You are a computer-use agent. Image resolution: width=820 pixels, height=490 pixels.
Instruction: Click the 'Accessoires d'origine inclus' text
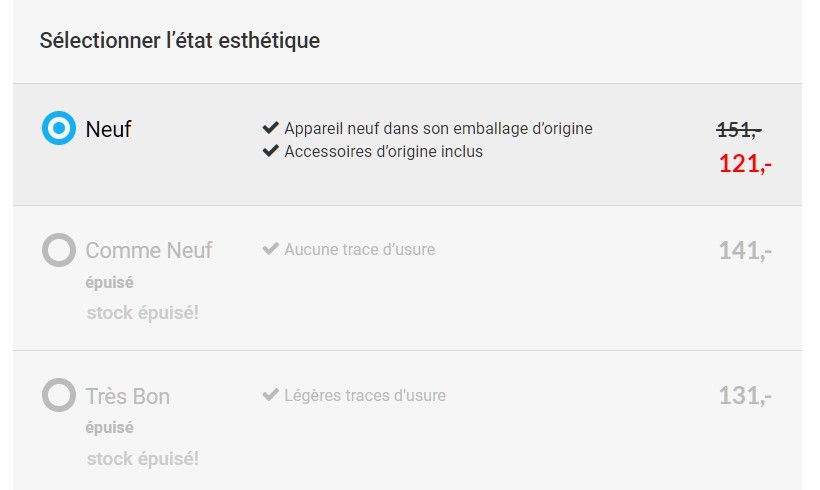(383, 152)
